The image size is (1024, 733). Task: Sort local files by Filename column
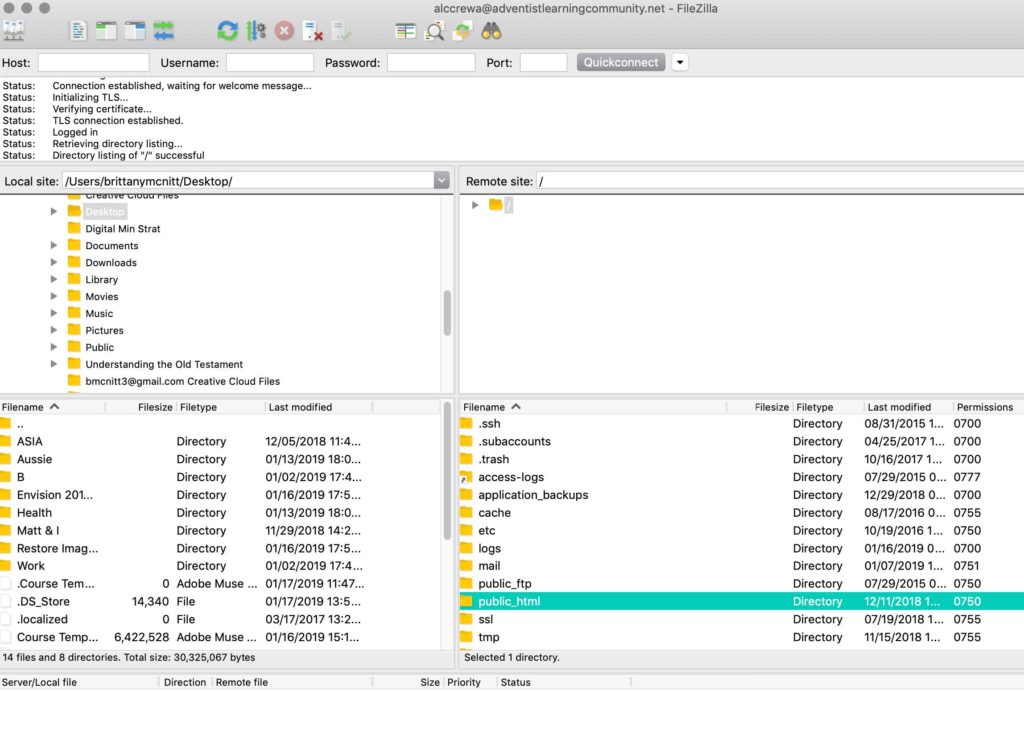click(52, 406)
